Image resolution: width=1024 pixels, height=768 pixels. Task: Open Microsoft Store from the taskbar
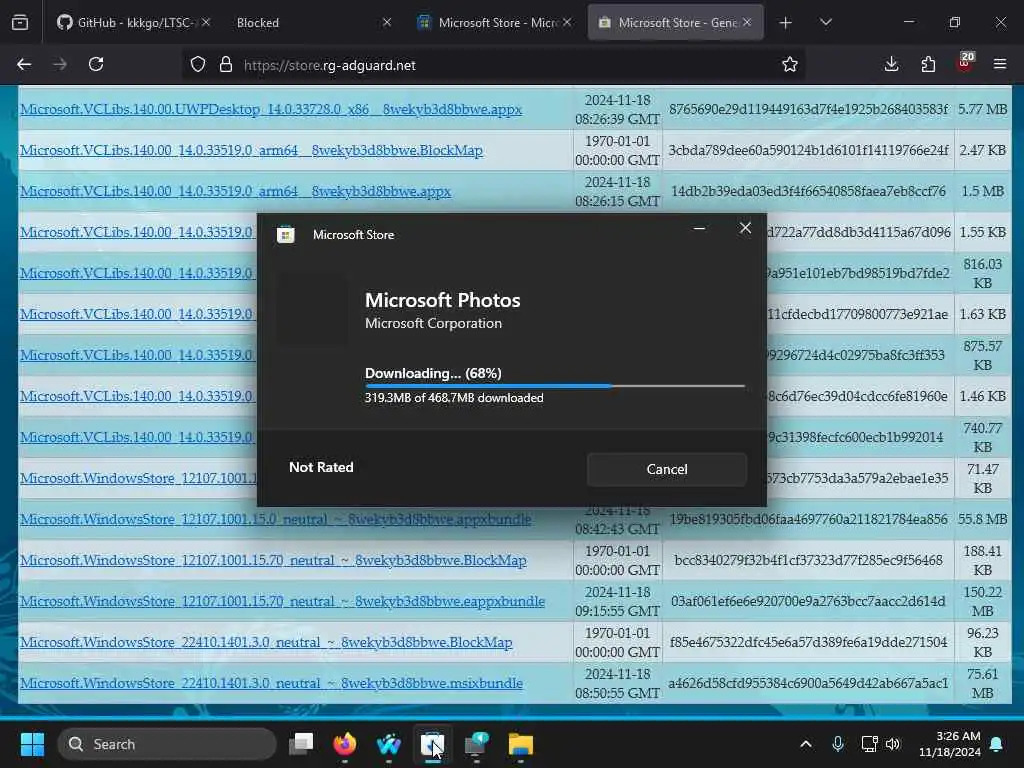point(432,744)
